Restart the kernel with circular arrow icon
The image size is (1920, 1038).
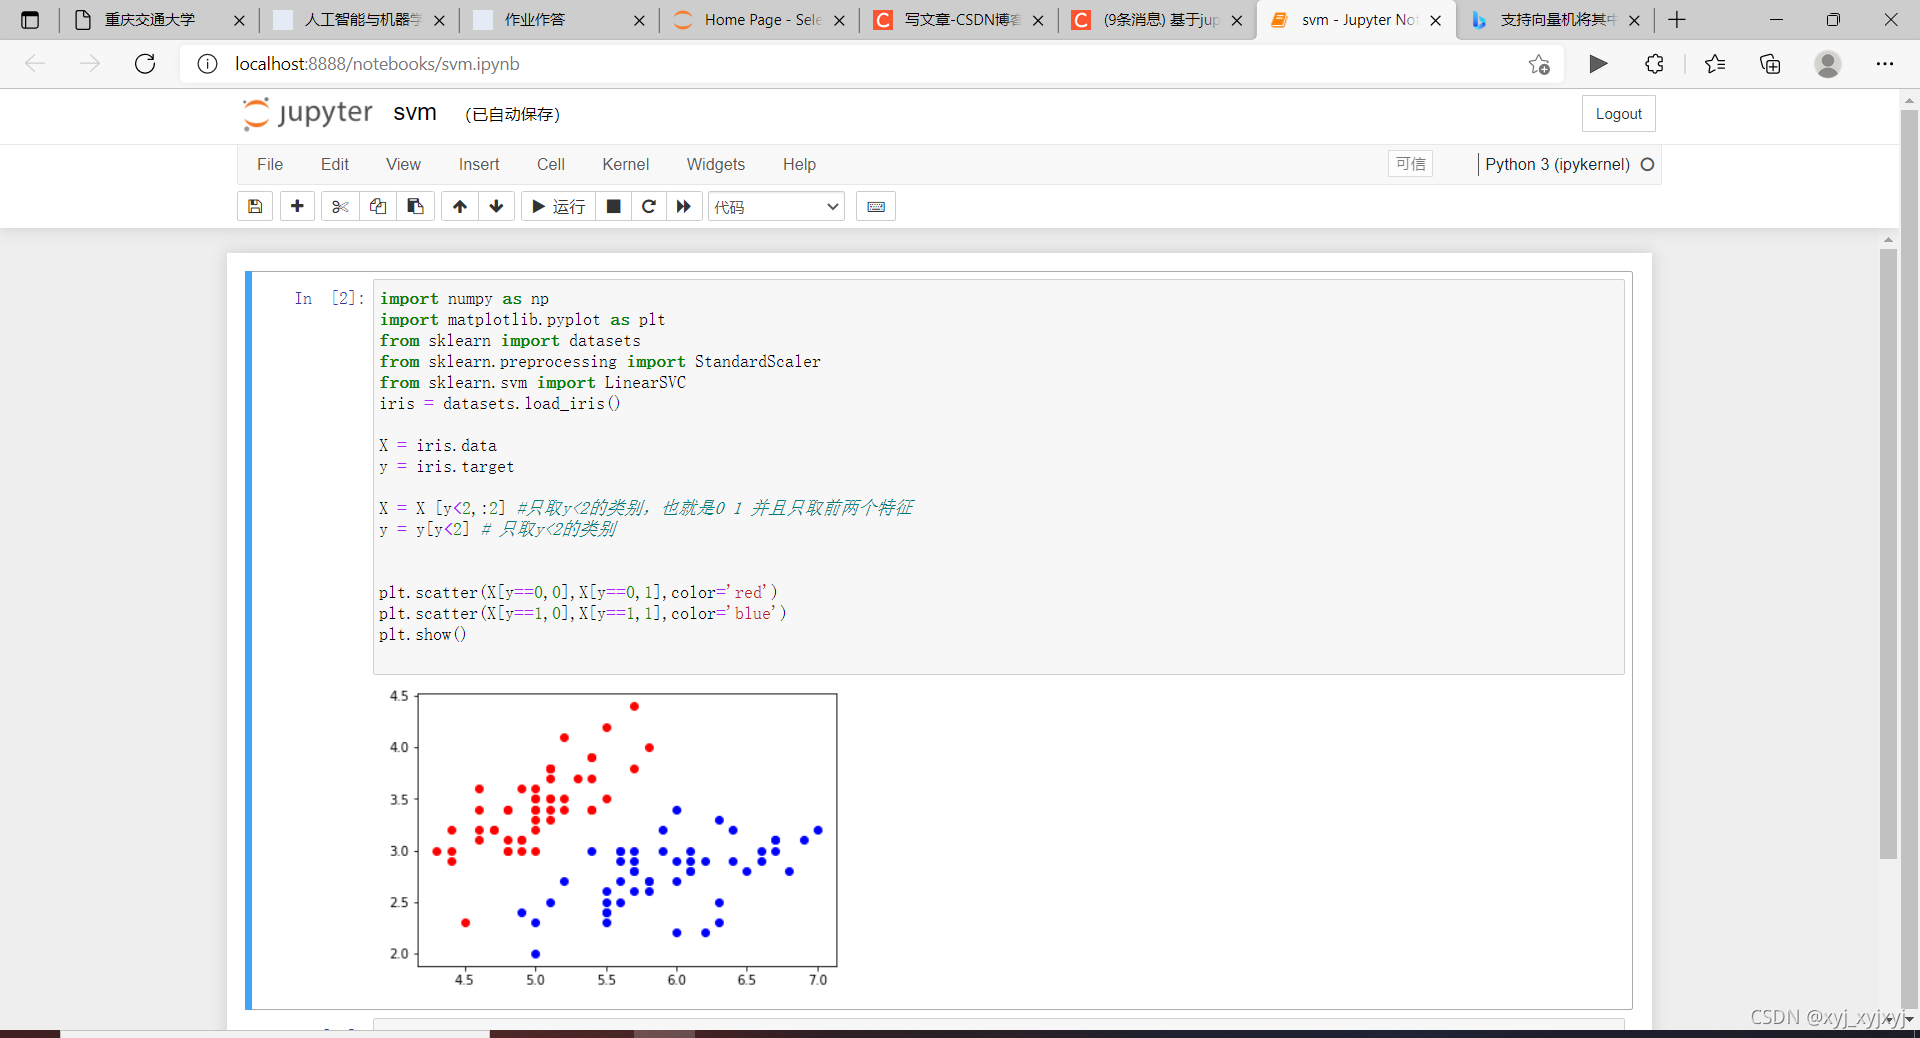click(649, 206)
